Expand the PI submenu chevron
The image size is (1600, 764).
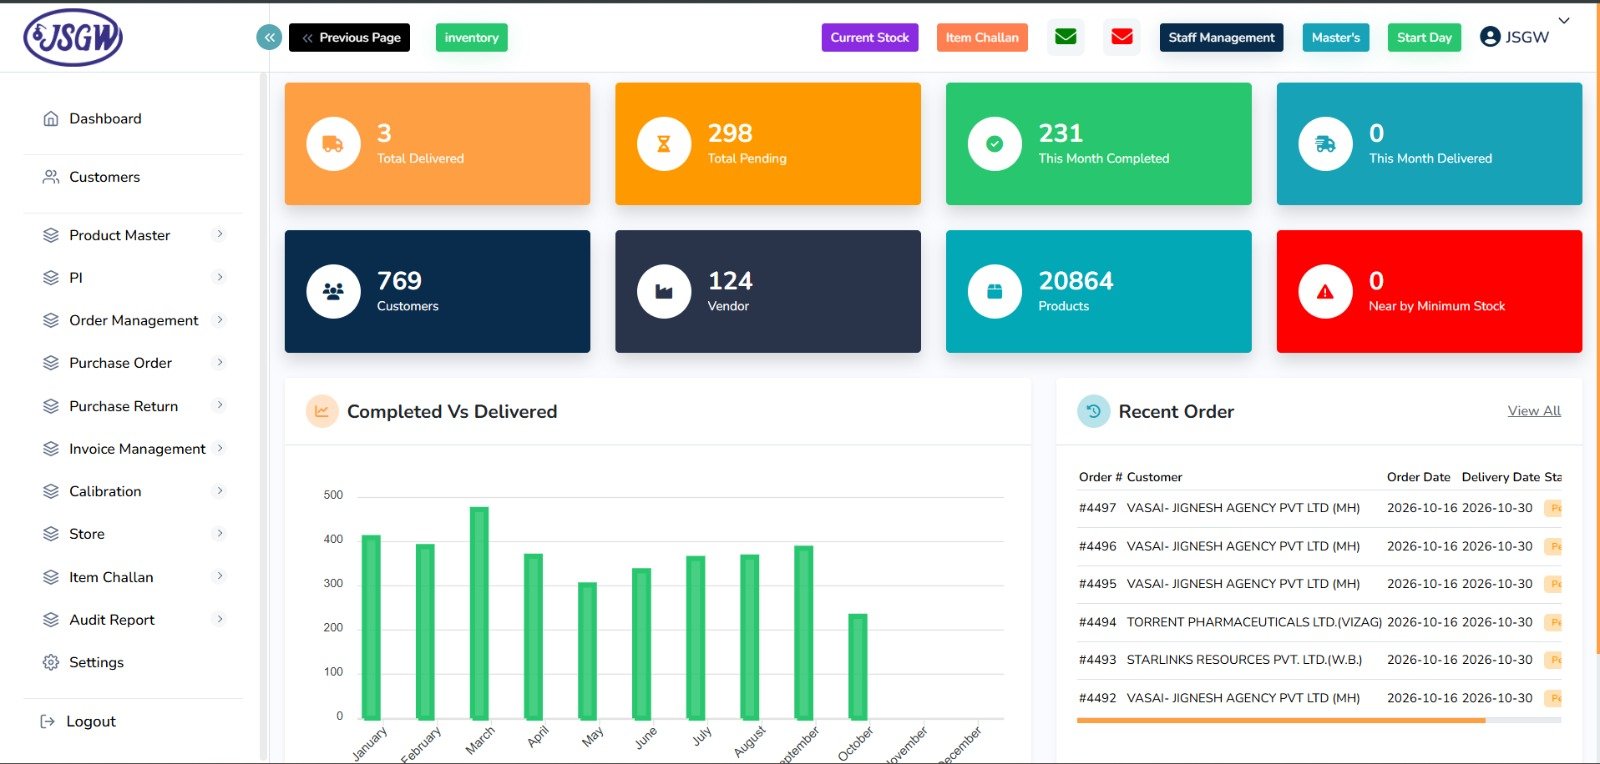tap(220, 277)
